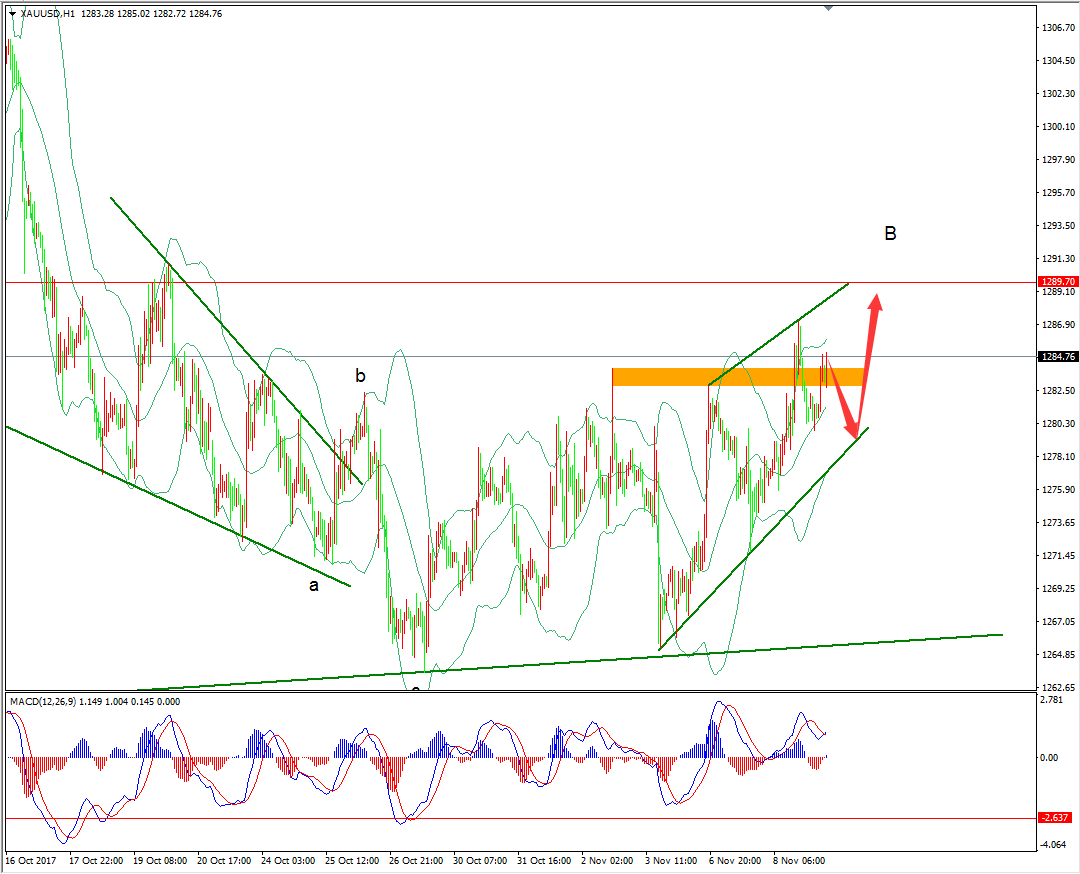
Task: Click the 1267.05 price axis label
Action: 1059,622
